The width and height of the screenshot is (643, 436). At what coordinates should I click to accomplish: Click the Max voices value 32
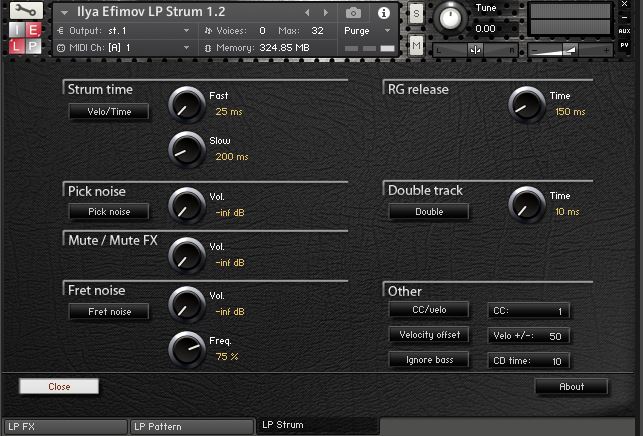click(317, 31)
